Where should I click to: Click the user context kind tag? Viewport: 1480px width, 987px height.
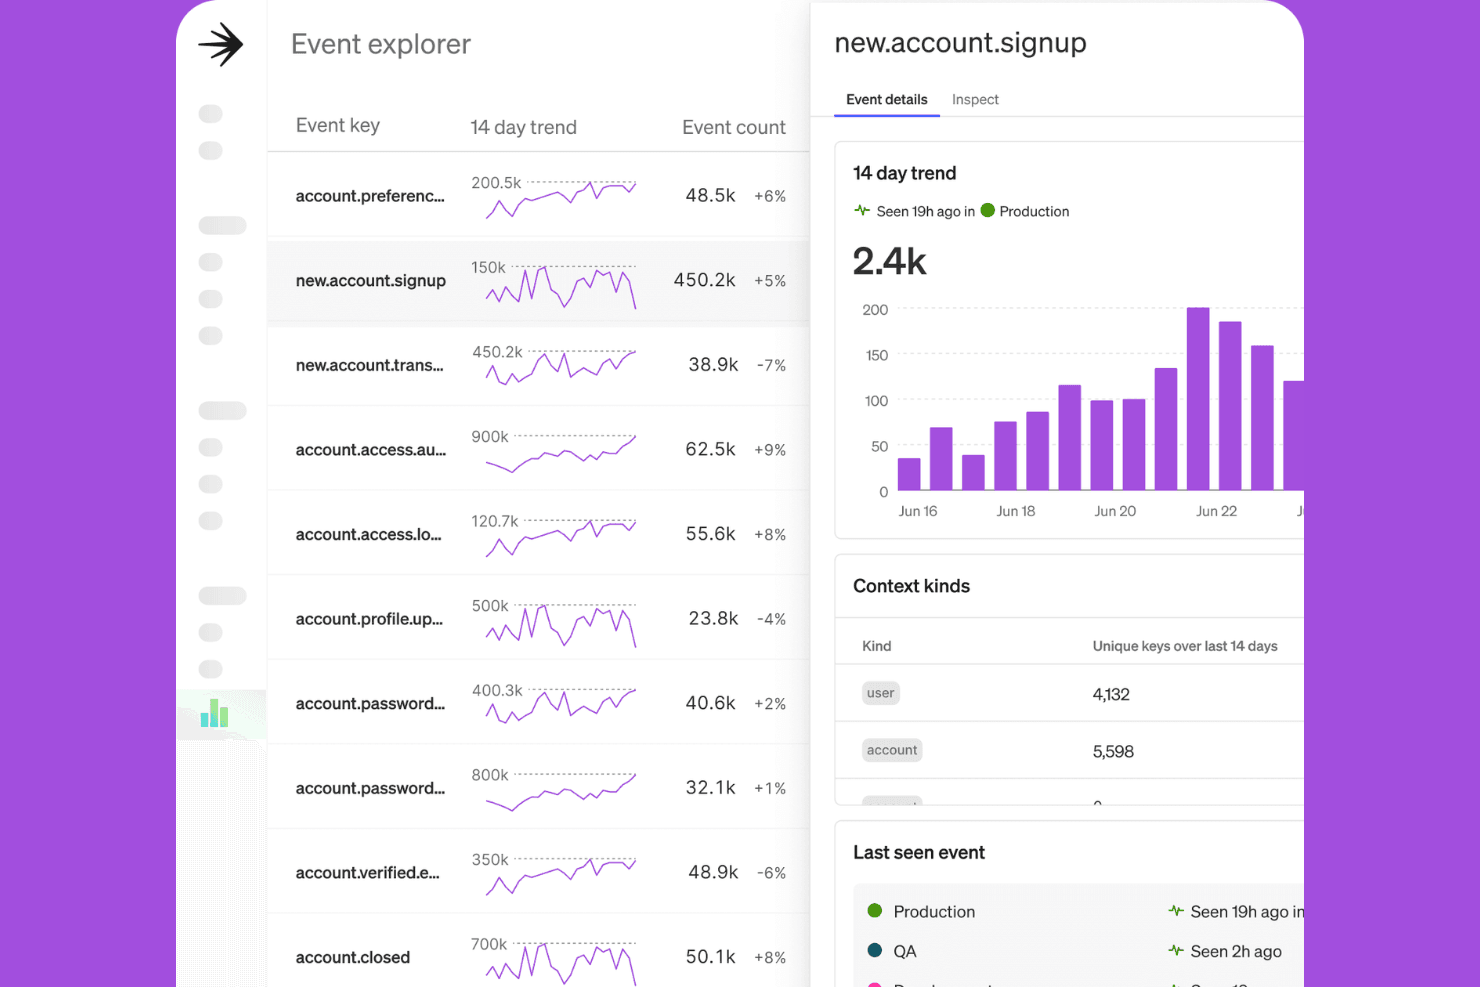tap(880, 693)
